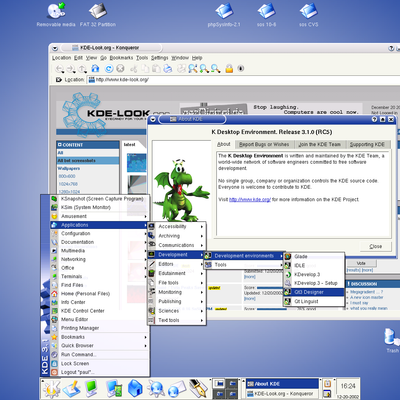The width and height of the screenshot is (400, 400).
Task: Launch Qt Linguist from the menu
Action: pyautogui.click(x=314, y=301)
